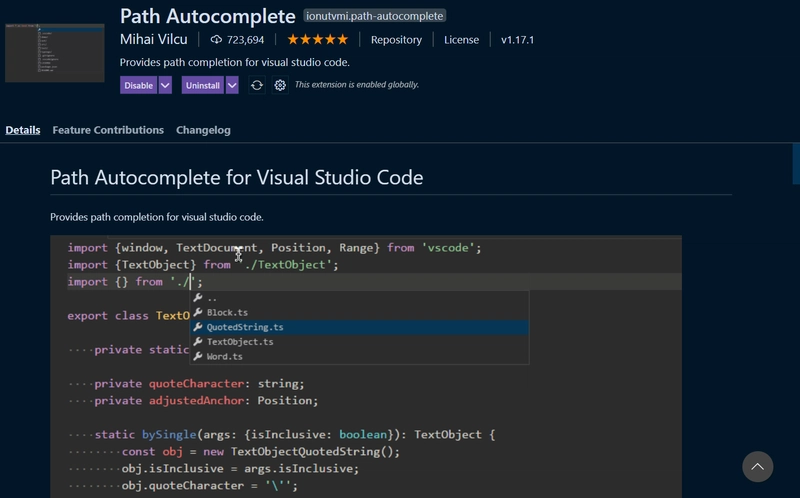
Task: Click the Uninstall button
Action: (x=203, y=85)
